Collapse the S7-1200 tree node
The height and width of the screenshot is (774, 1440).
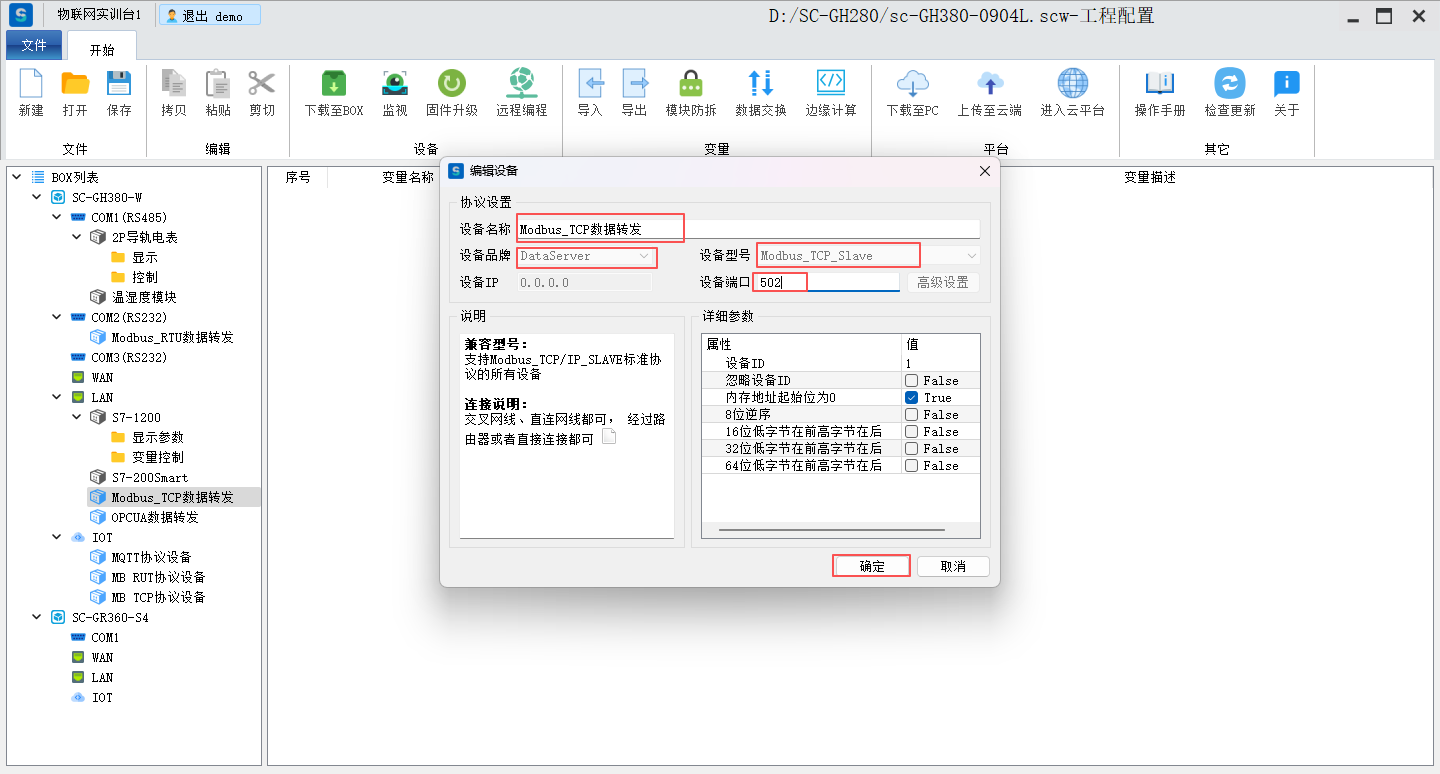[77, 417]
